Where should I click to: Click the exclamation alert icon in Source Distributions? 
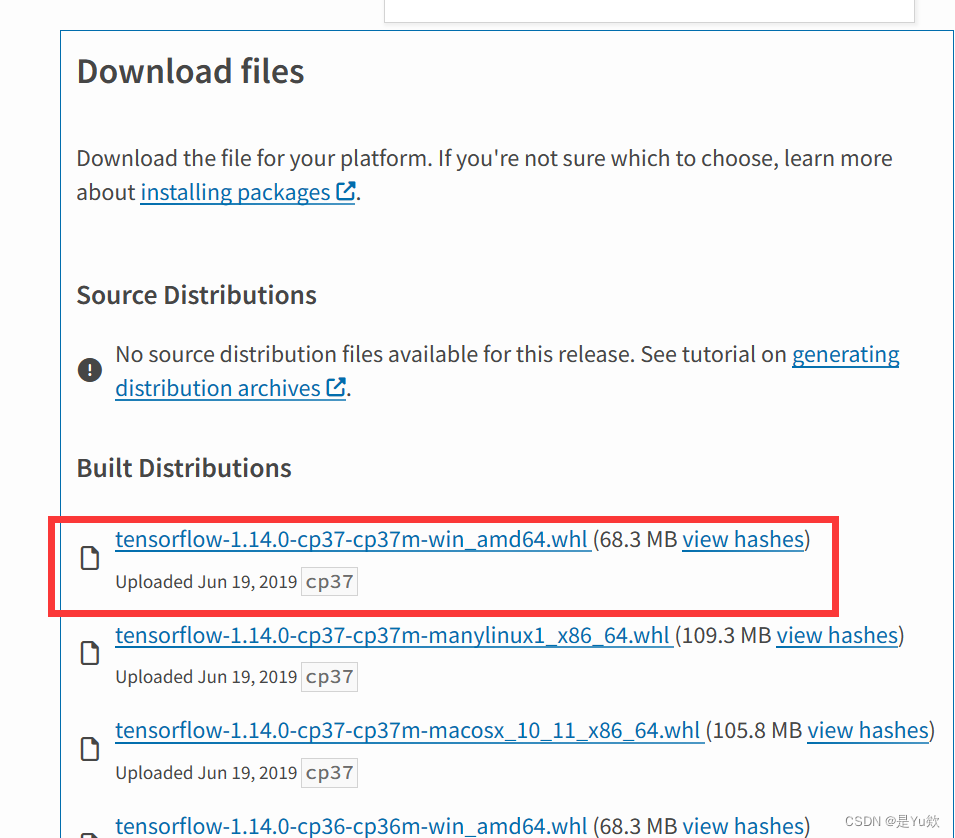click(x=89, y=369)
